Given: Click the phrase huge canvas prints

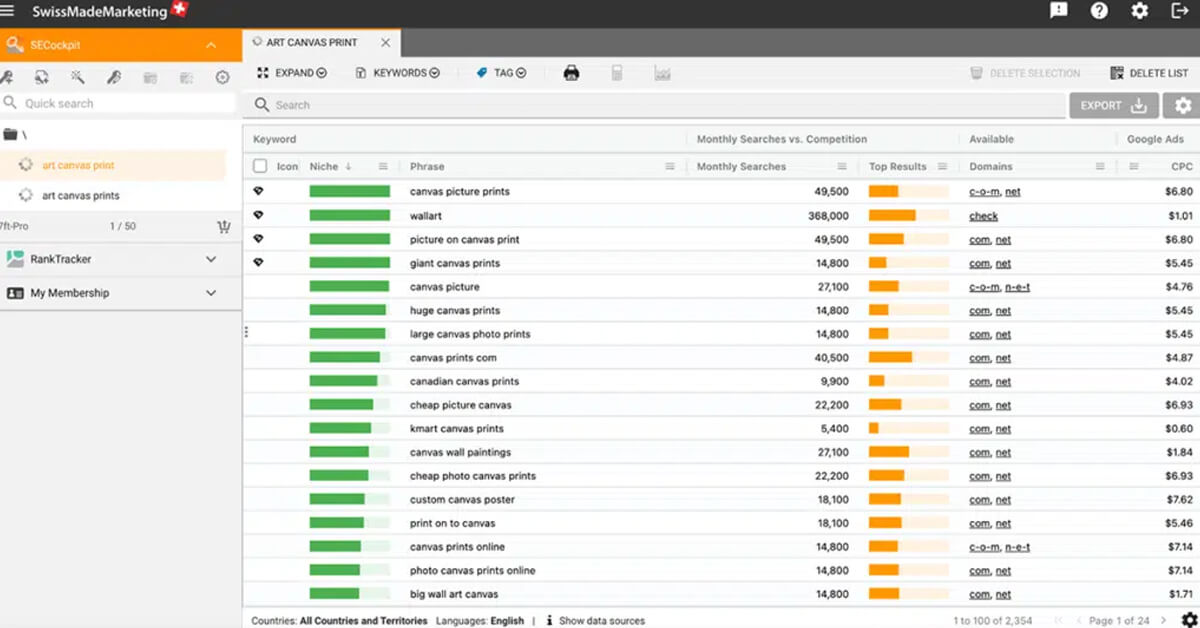Looking at the screenshot, I should [454, 311].
